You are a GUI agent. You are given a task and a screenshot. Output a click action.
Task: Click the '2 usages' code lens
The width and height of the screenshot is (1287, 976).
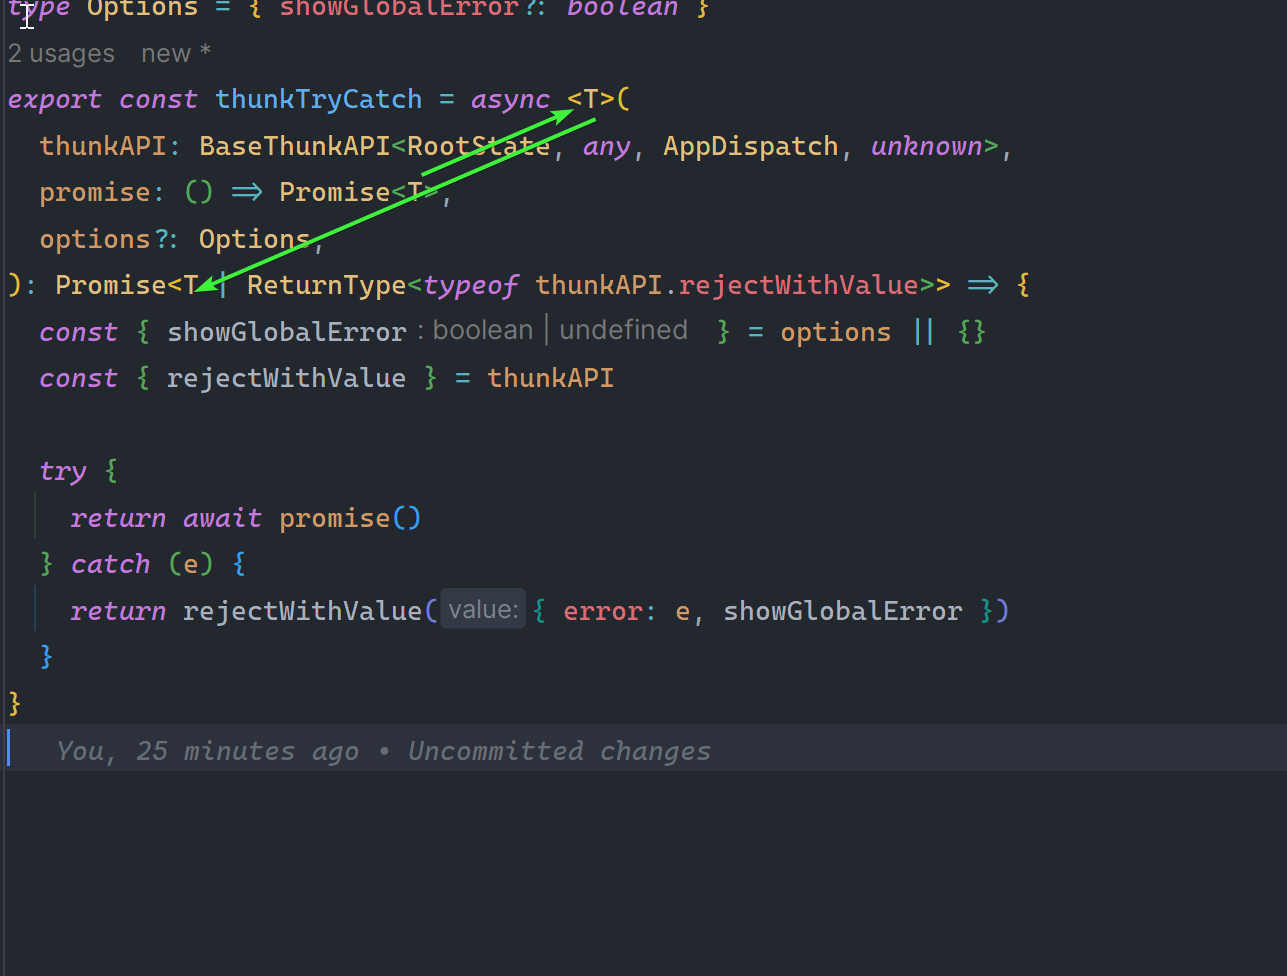(x=61, y=54)
